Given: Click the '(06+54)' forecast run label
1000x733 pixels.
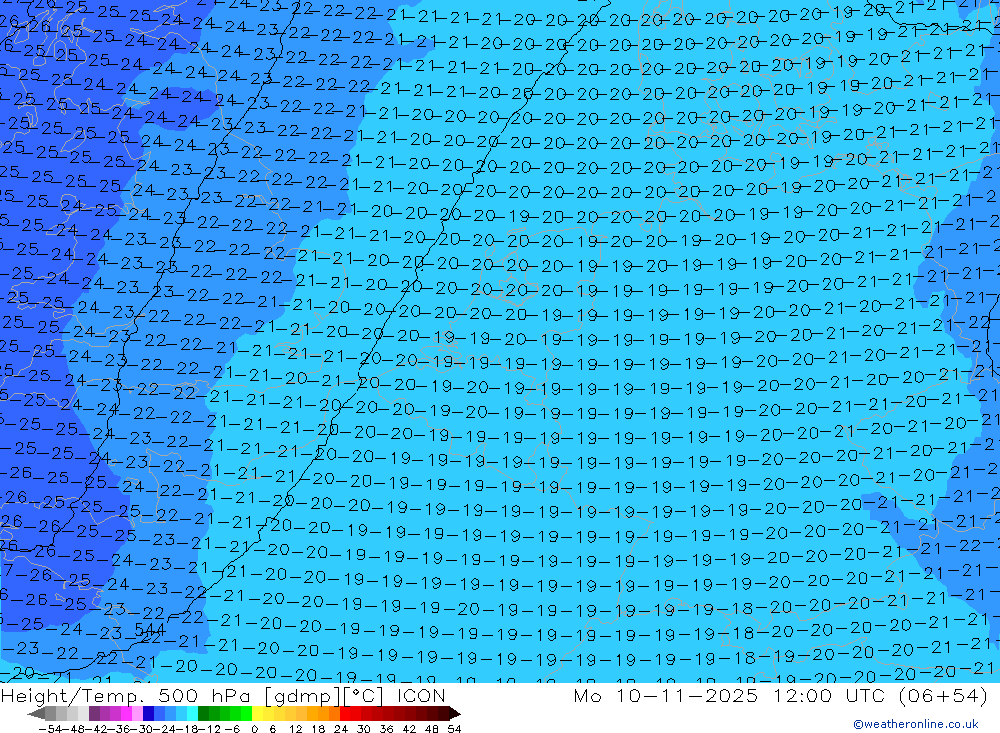Looking at the screenshot, I should click(943, 695).
